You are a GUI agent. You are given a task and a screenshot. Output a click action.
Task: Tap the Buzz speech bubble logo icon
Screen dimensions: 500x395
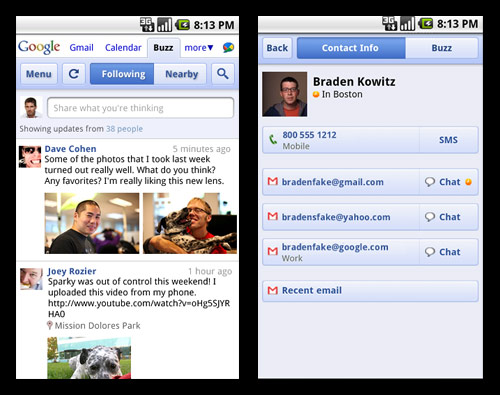click(x=228, y=48)
